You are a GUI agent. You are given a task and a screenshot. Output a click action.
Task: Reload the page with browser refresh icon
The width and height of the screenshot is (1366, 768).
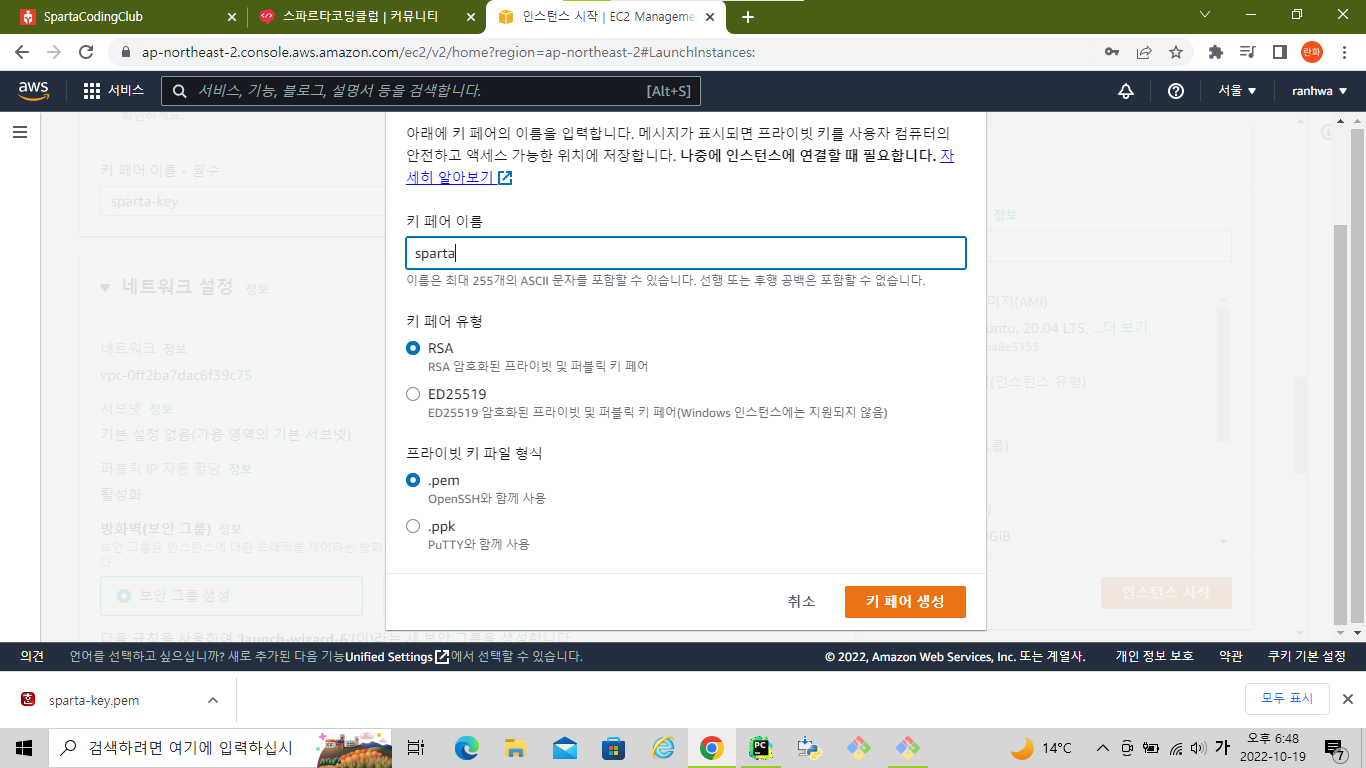click(86, 52)
